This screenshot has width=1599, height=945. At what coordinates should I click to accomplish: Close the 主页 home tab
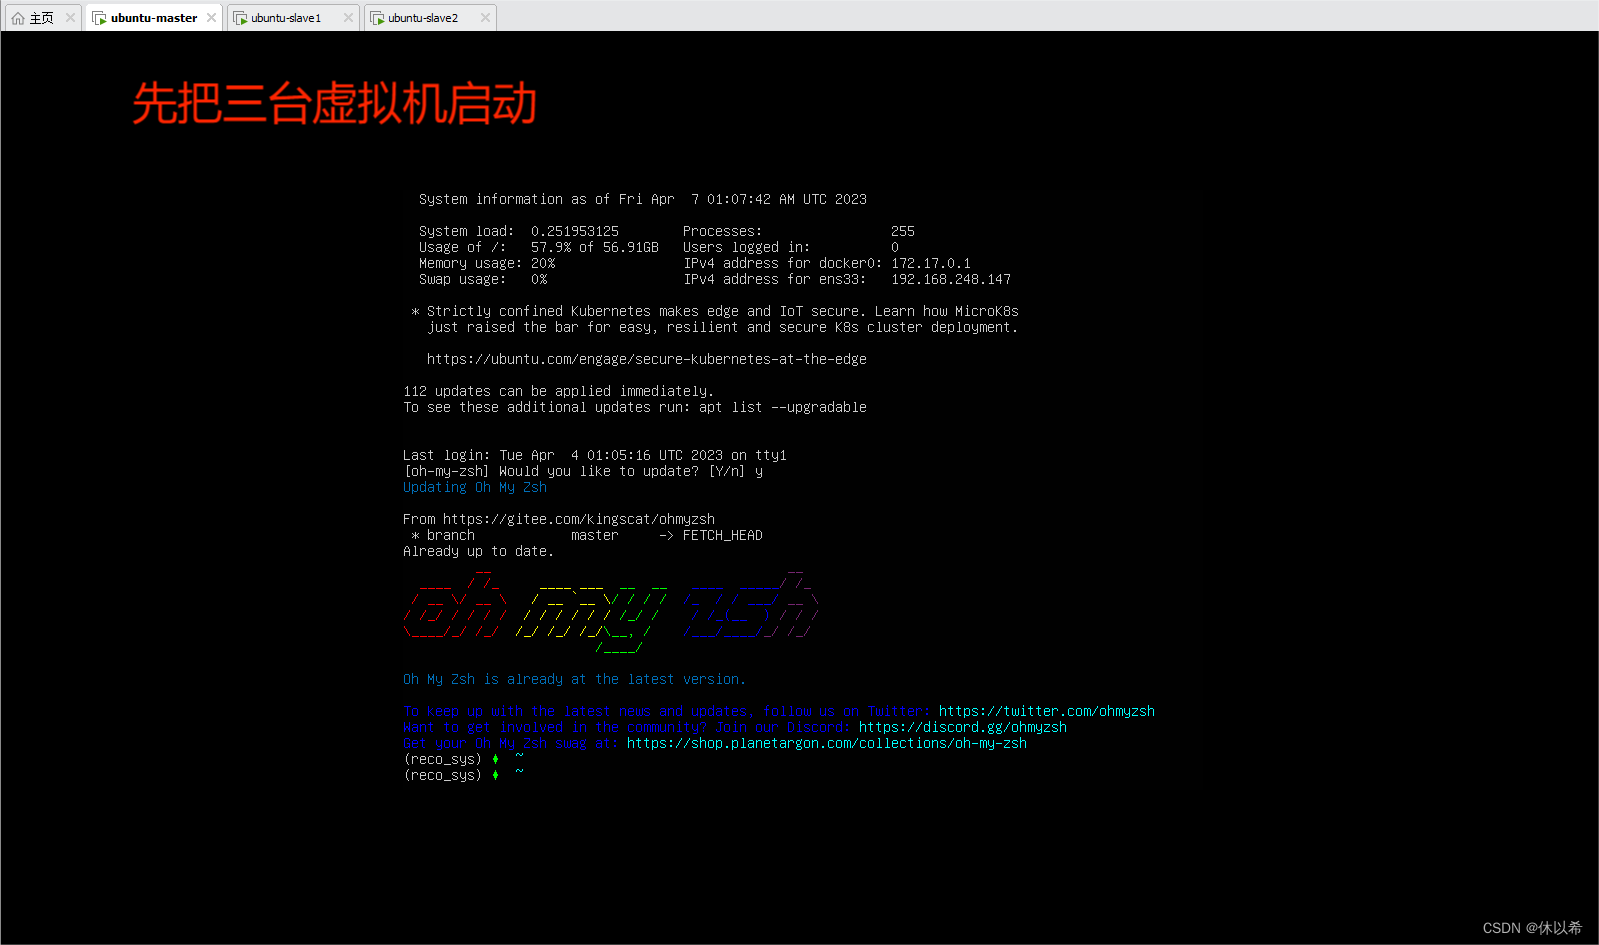click(x=70, y=18)
